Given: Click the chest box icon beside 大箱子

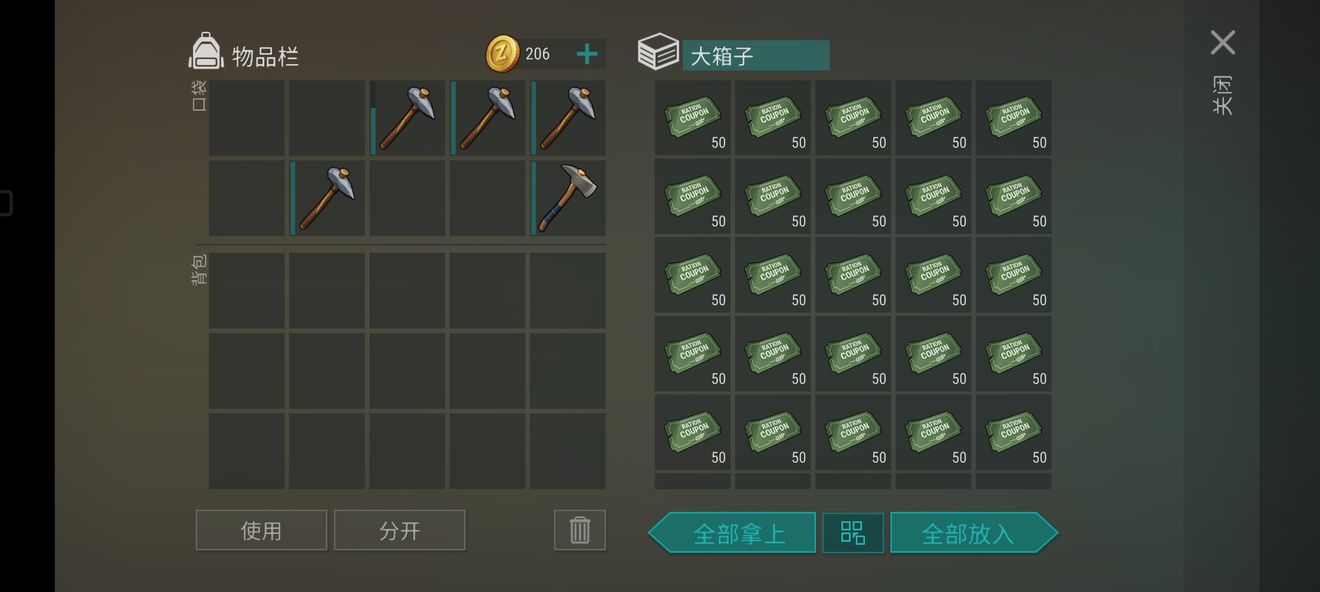Looking at the screenshot, I should click(658, 52).
